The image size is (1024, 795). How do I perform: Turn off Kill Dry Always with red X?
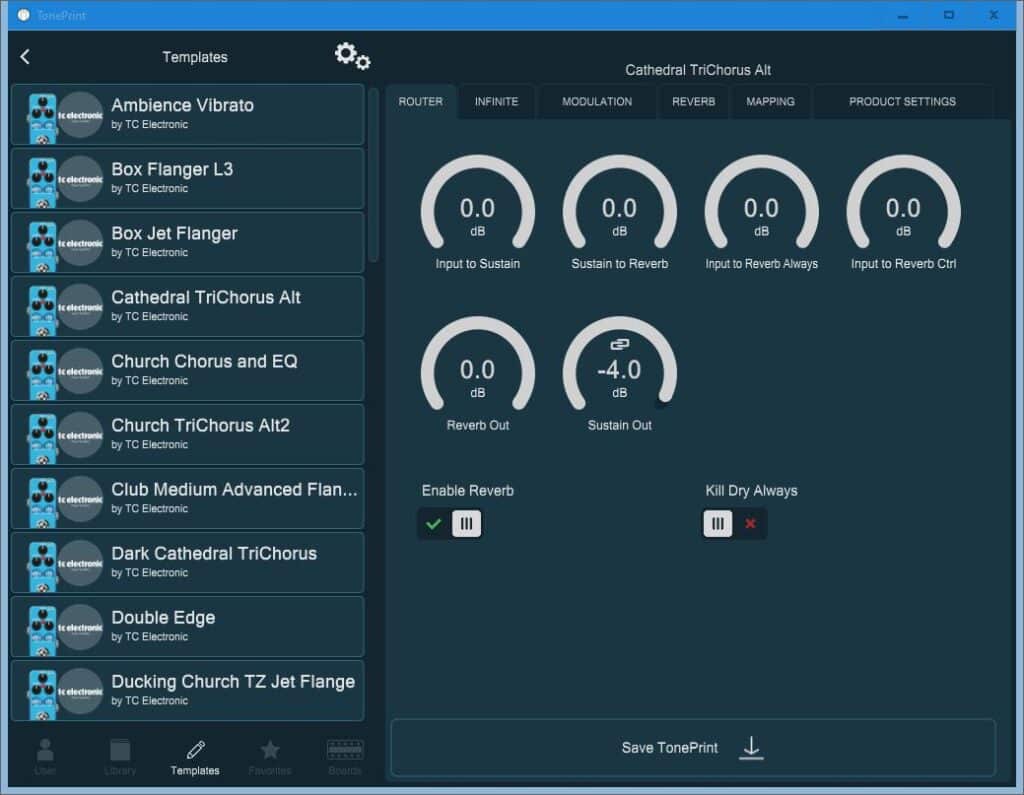[750, 524]
